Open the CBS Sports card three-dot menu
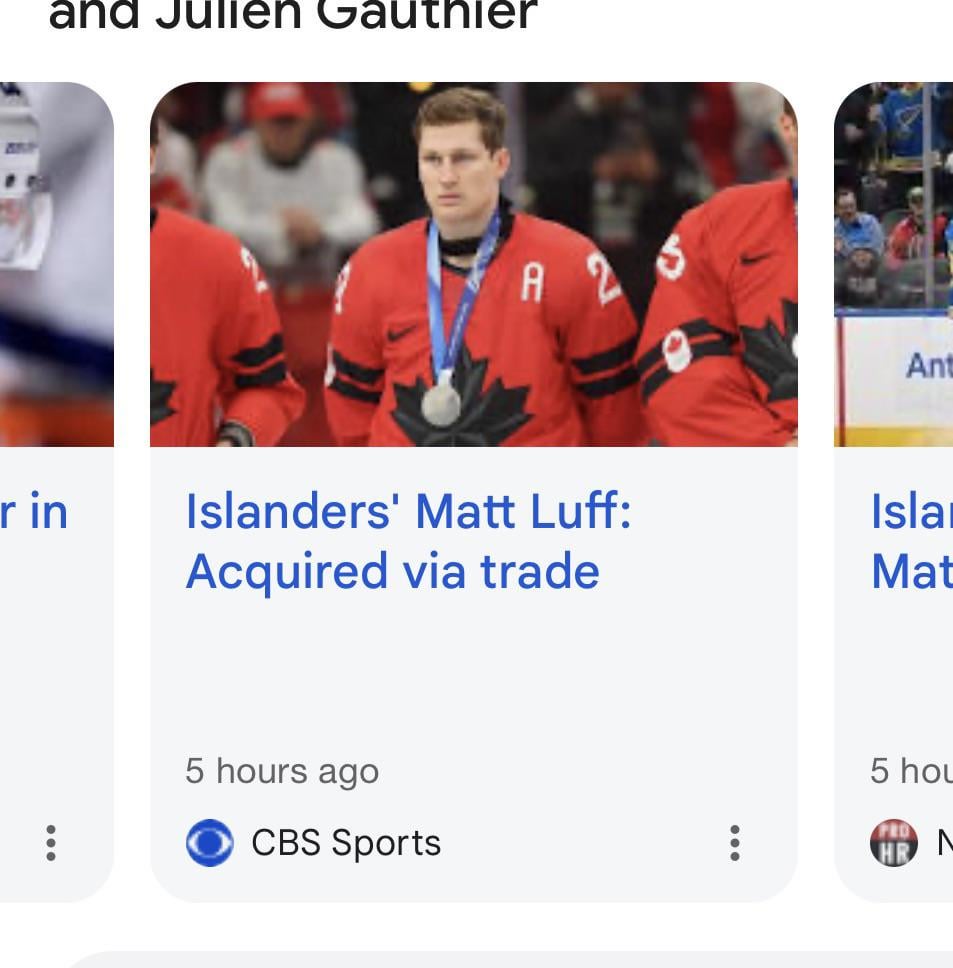Viewport: 953px width, 968px height. (735, 843)
